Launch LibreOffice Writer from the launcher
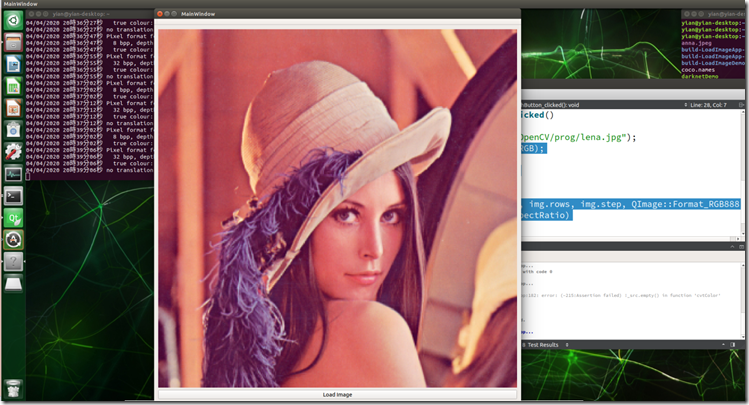The height and width of the screenshot is (405, 749). 13,64
